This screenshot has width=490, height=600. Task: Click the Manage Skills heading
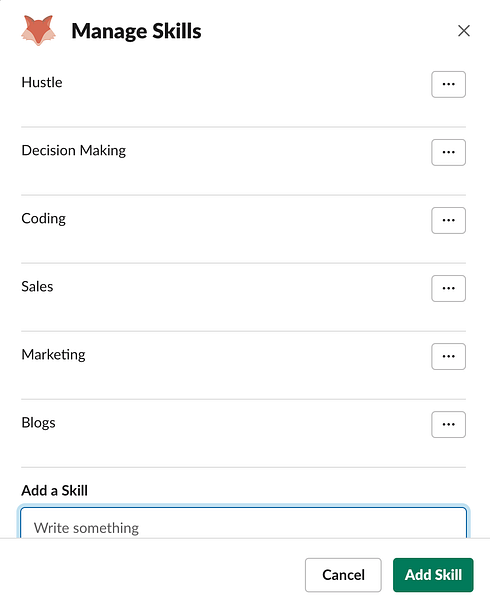pyautogui.click(x=136, y=31)
